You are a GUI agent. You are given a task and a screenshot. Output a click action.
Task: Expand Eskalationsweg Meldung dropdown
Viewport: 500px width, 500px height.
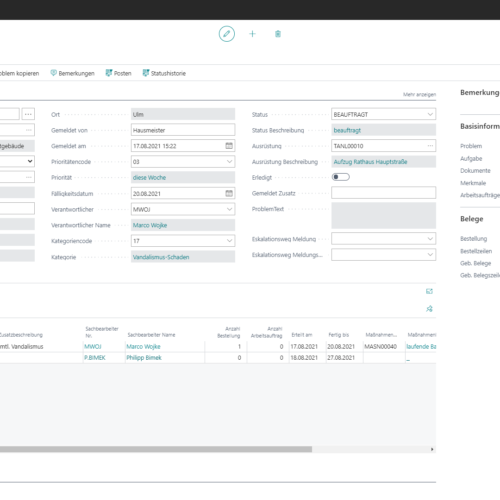pos(383,239)
